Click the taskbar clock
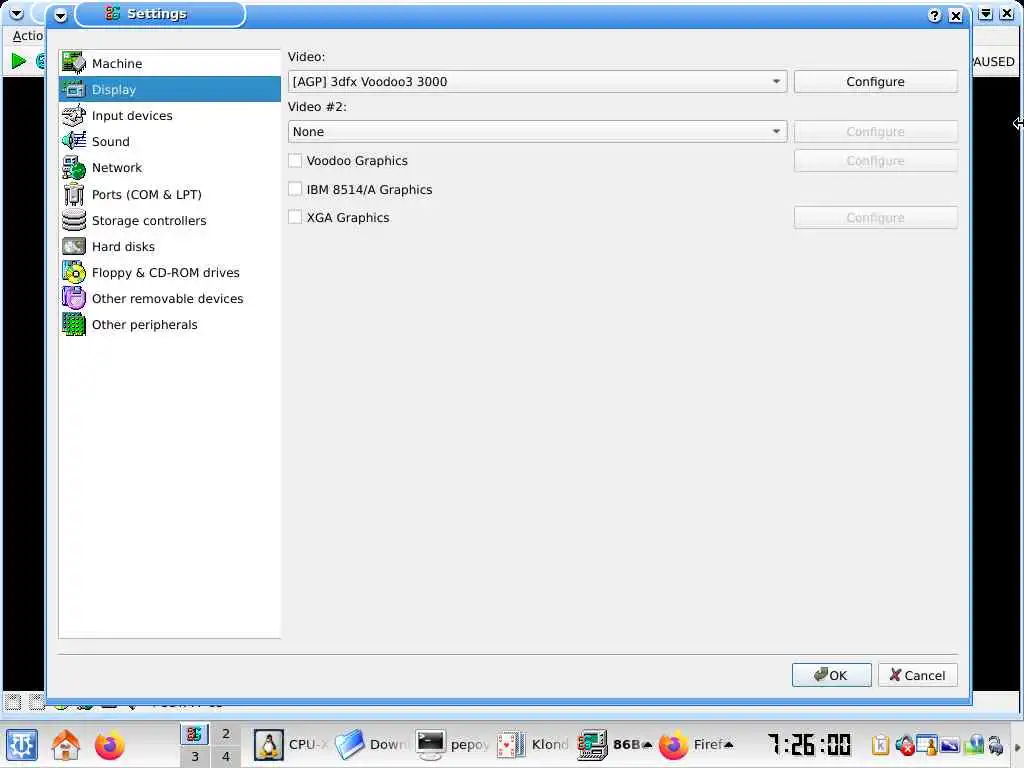 tap(809, 744)
